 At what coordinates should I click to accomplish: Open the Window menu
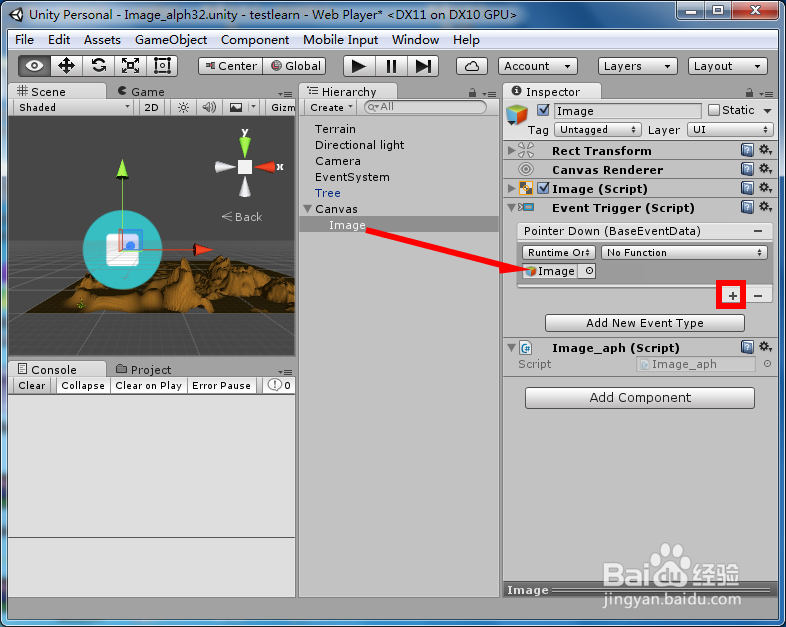[x=416, y=40]
